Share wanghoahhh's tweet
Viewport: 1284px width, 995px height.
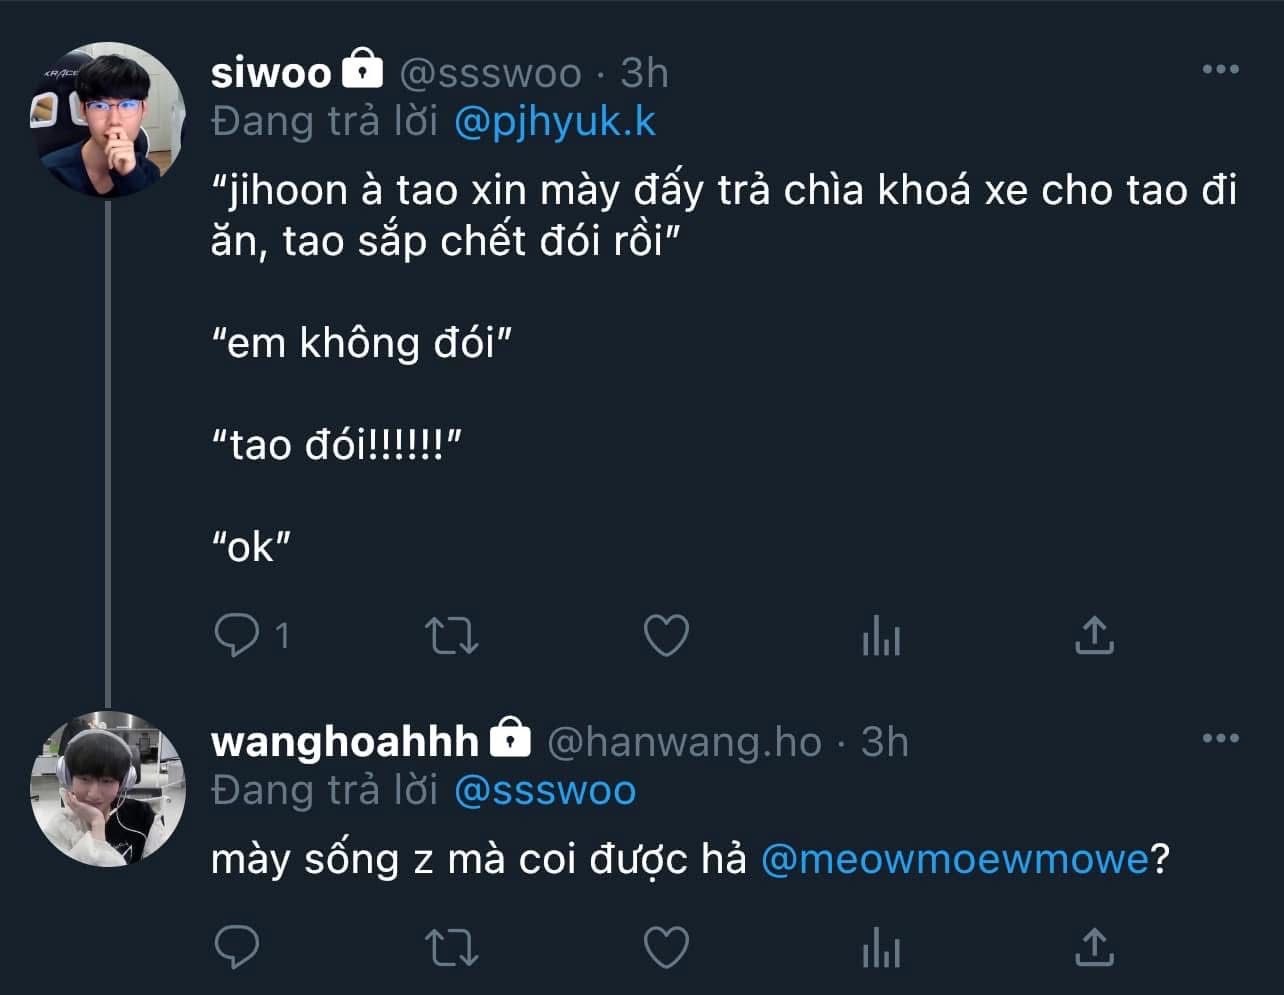point(1094,946)
